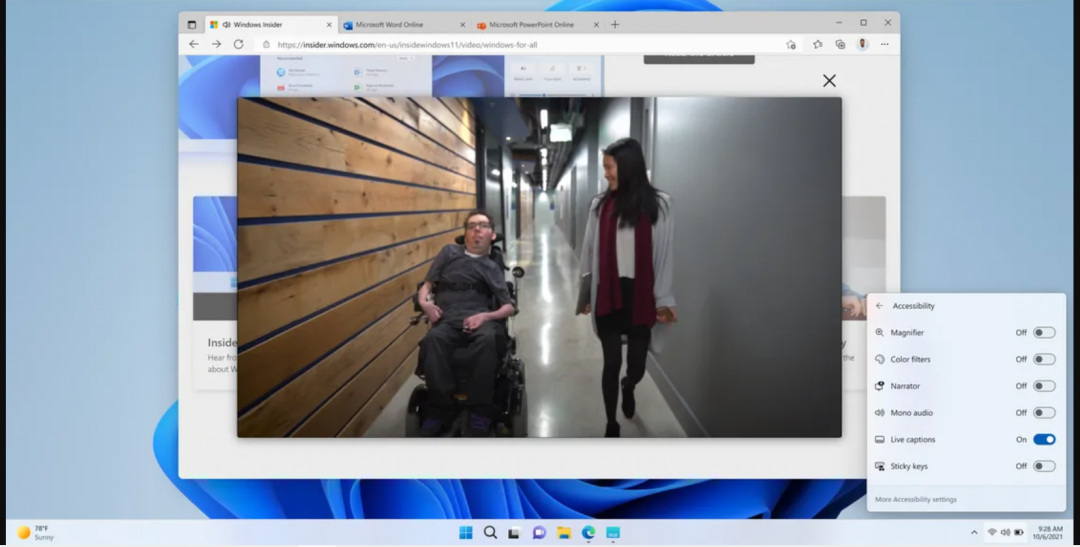This screenshot has height=547, width=1080.
Task: Click the browser Refresh icon
Action: click(x=238, y=44)
